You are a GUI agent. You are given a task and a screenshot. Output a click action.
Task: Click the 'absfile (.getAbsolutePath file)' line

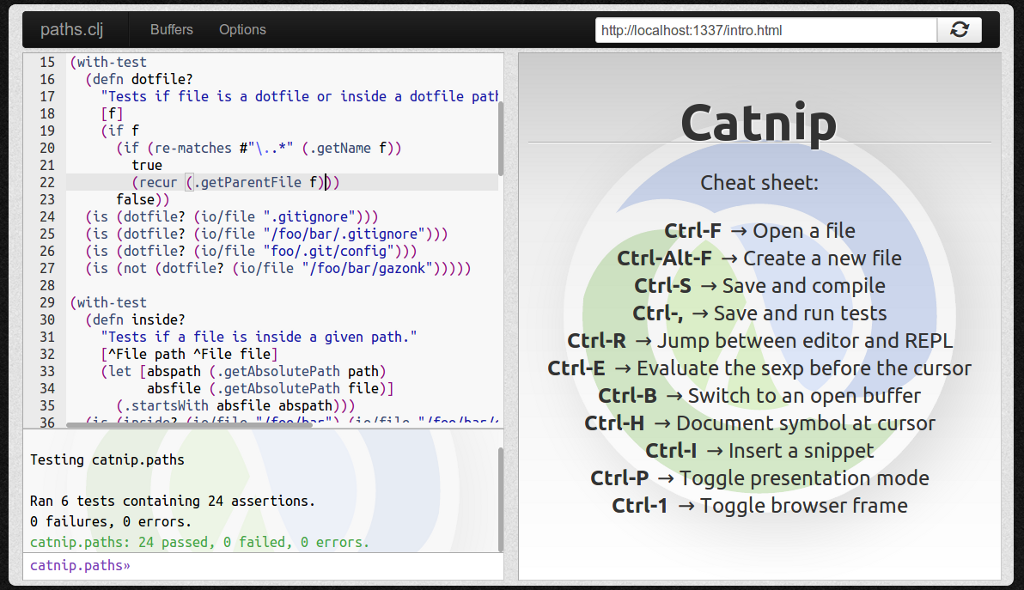[x=270, y=388]
